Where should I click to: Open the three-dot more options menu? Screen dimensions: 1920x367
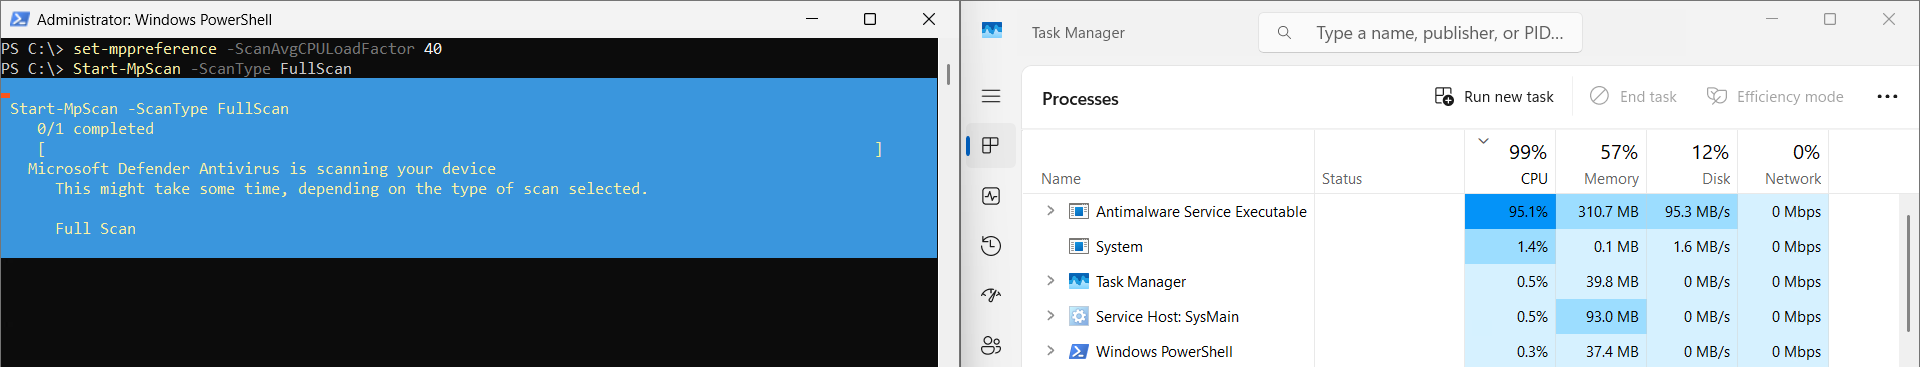[1887, 97]
